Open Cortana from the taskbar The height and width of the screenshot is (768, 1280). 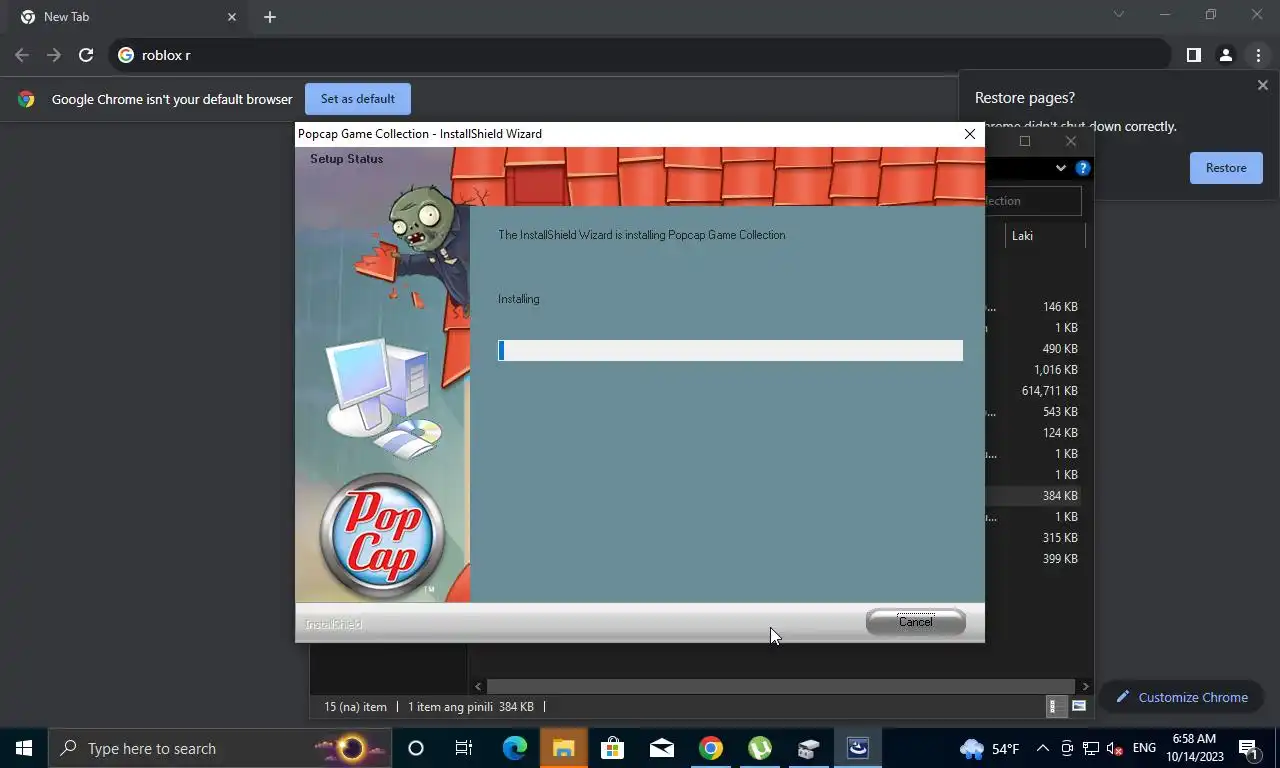click(416, 748)
